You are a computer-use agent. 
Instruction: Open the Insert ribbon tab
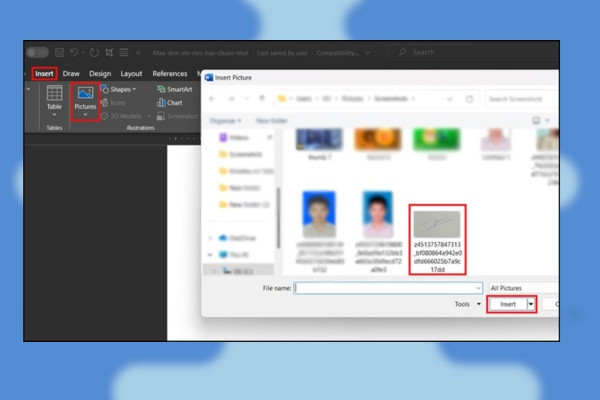[44, 73]
